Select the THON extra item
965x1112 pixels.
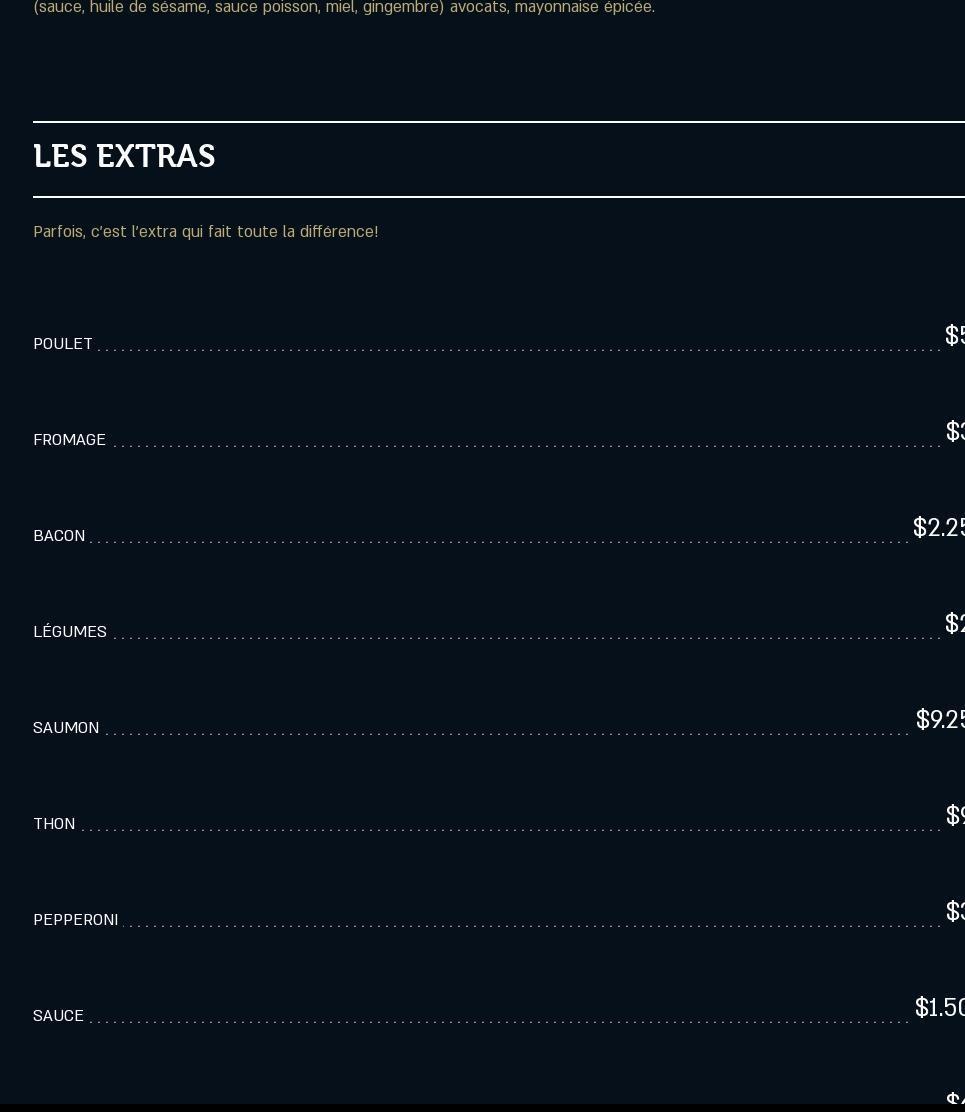coord(54,824)
